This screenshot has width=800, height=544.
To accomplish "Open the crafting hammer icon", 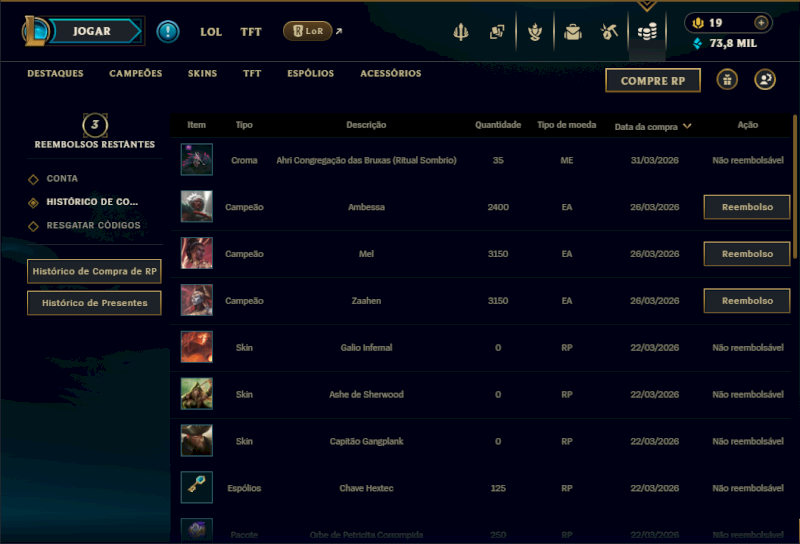I will 609,32.
